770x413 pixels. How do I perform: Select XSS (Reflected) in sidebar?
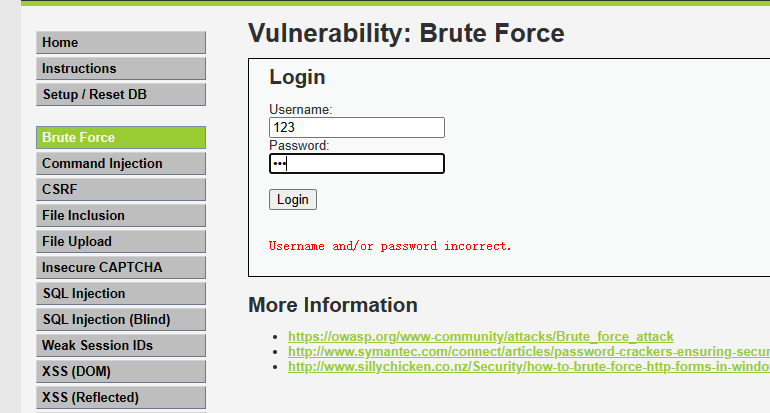point(120,398)
